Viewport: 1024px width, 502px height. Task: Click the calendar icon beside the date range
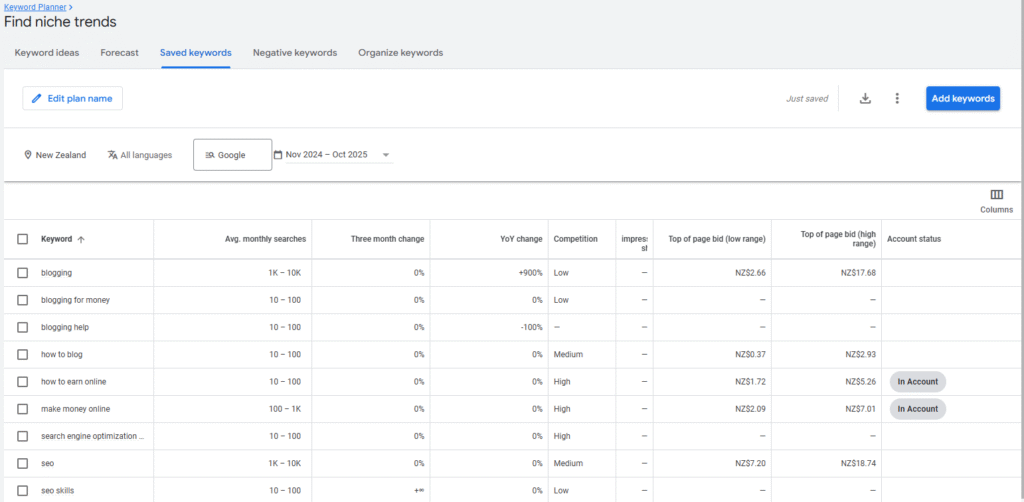click(278, 155)
